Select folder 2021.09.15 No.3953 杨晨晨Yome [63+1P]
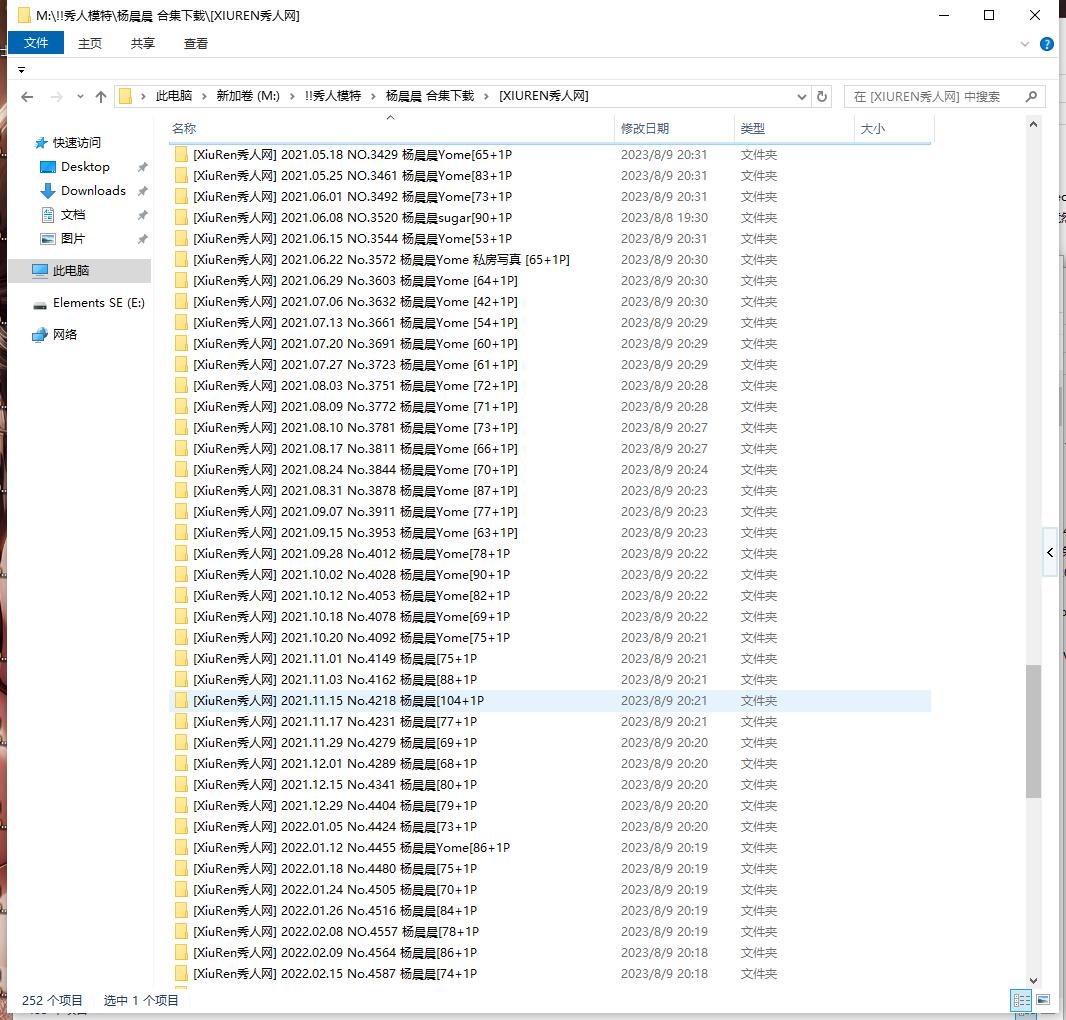The width and height of the screenshot is (1066, 1020). [550, 533]
